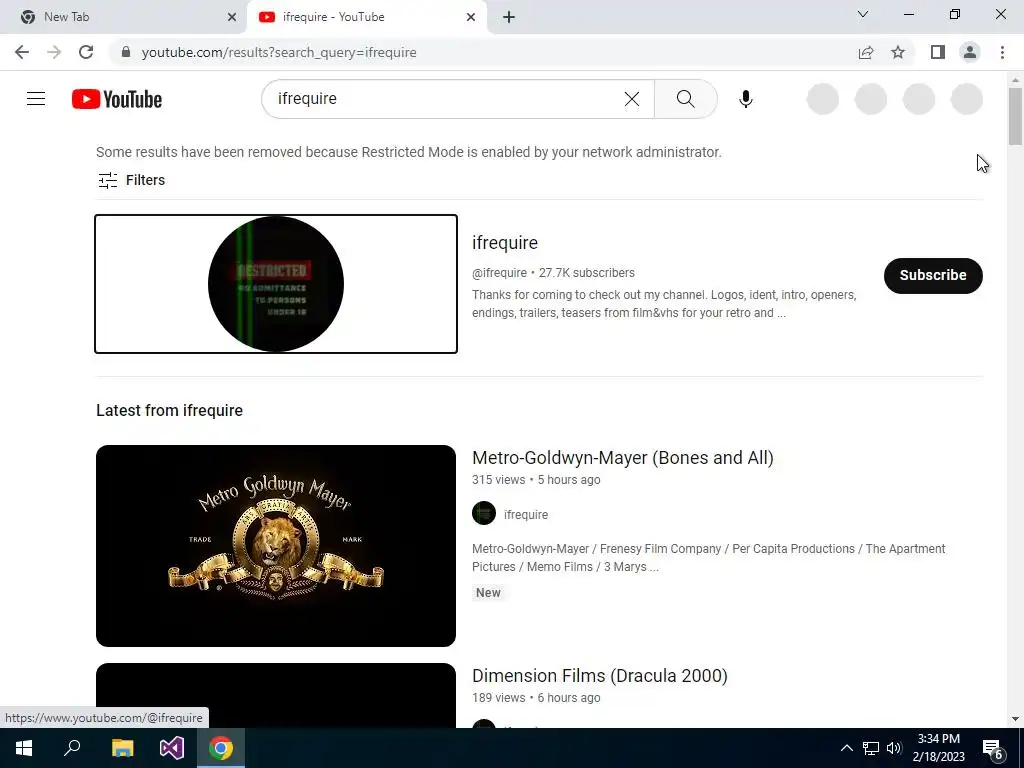Open the Chrome profile menu
This screenshot has width=1024, height=768.
pos(970,52)
